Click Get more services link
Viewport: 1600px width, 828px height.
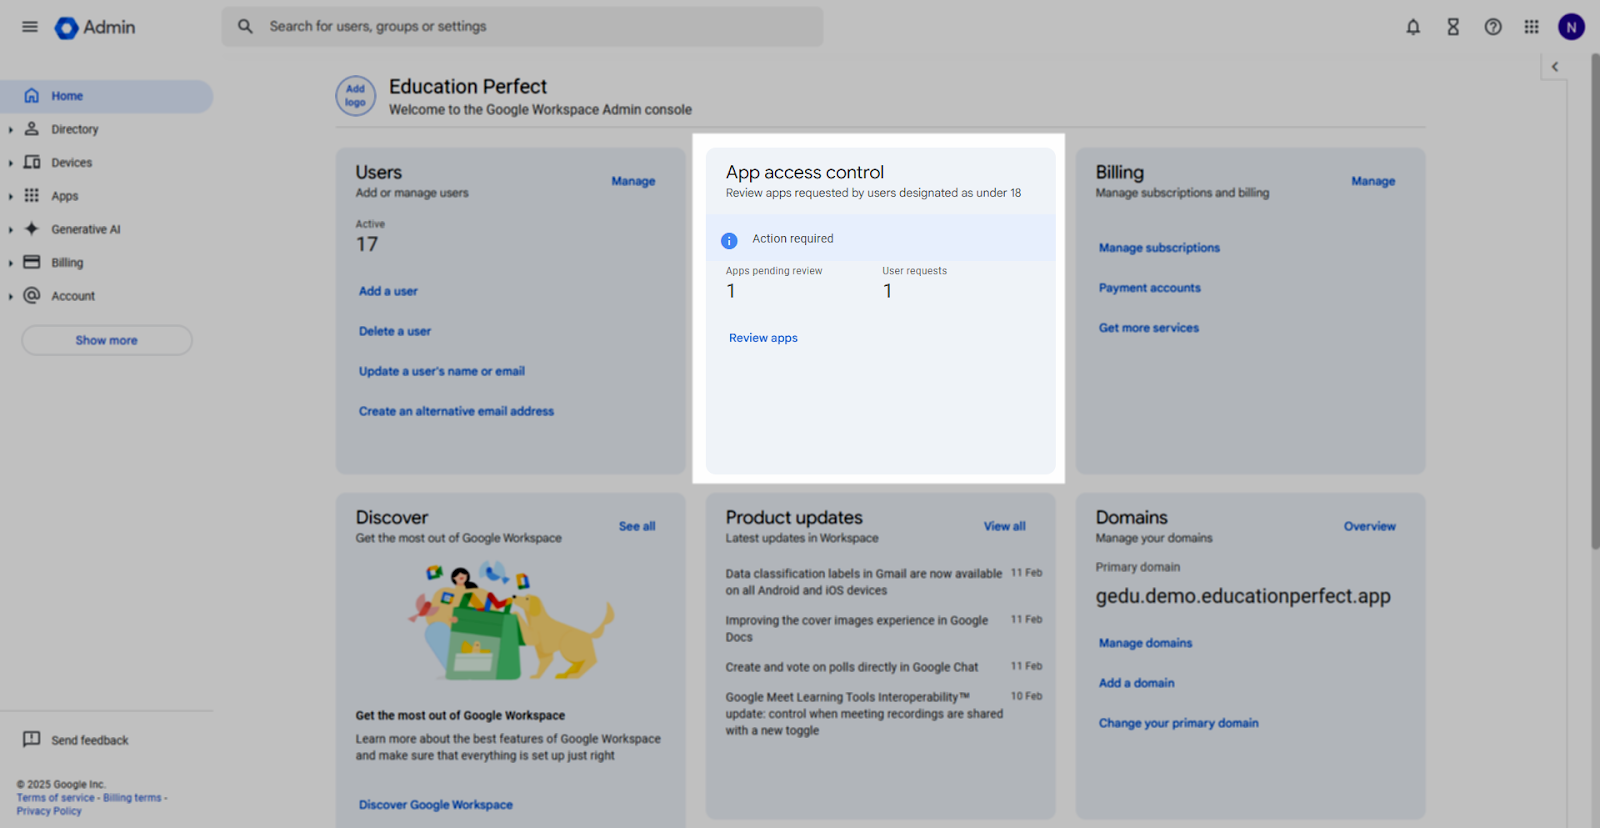point(1149,328)
